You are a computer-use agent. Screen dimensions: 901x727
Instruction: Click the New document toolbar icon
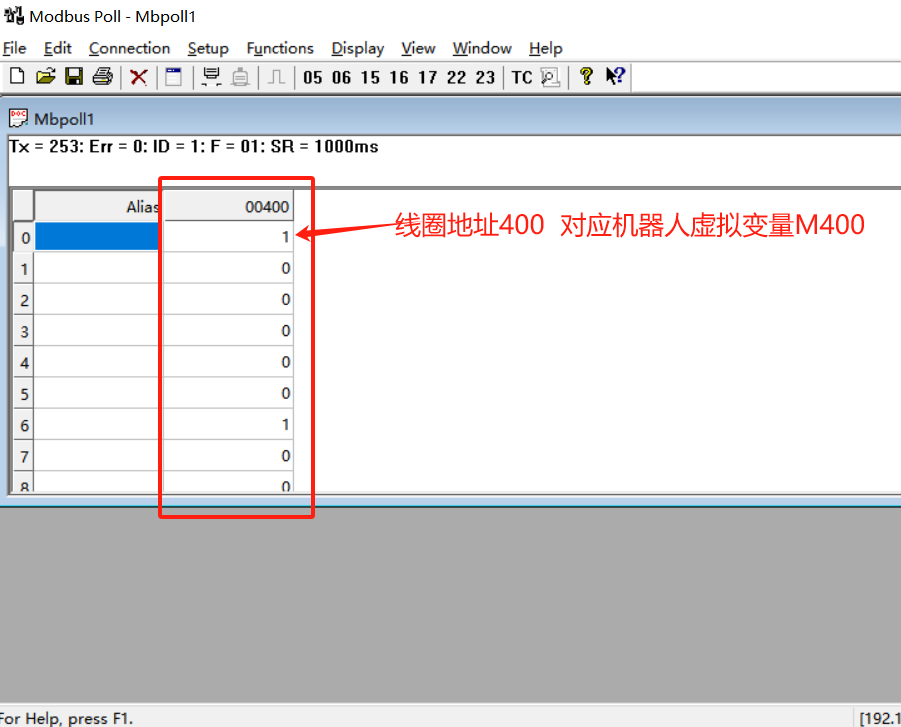(x=16, y=77)
